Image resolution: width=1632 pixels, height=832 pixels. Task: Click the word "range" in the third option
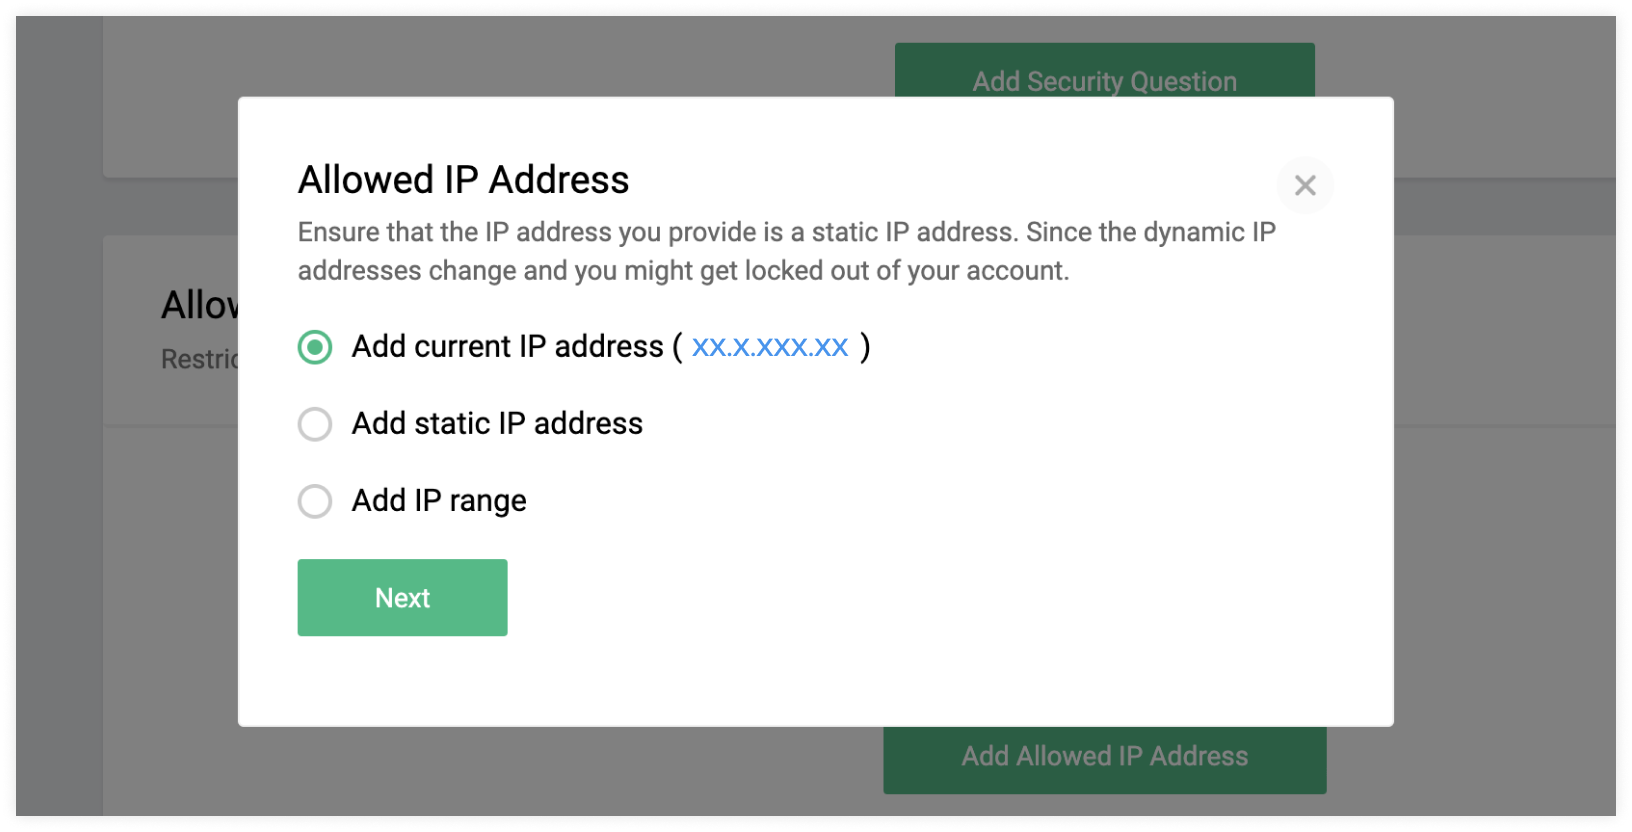(x=487, y=501)
